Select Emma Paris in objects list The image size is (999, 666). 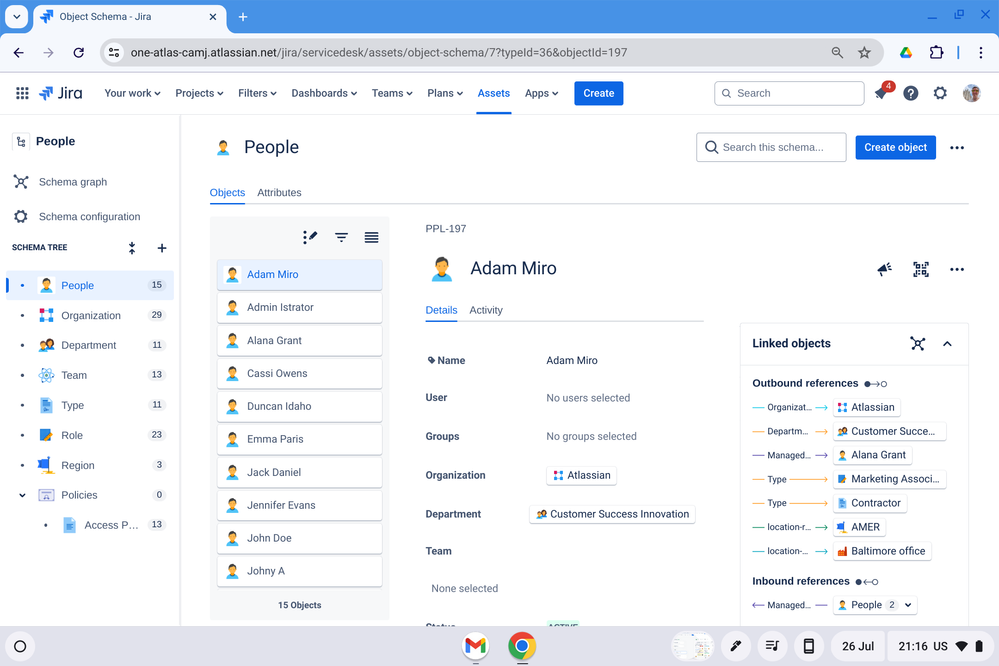click(x=299, y=439)
